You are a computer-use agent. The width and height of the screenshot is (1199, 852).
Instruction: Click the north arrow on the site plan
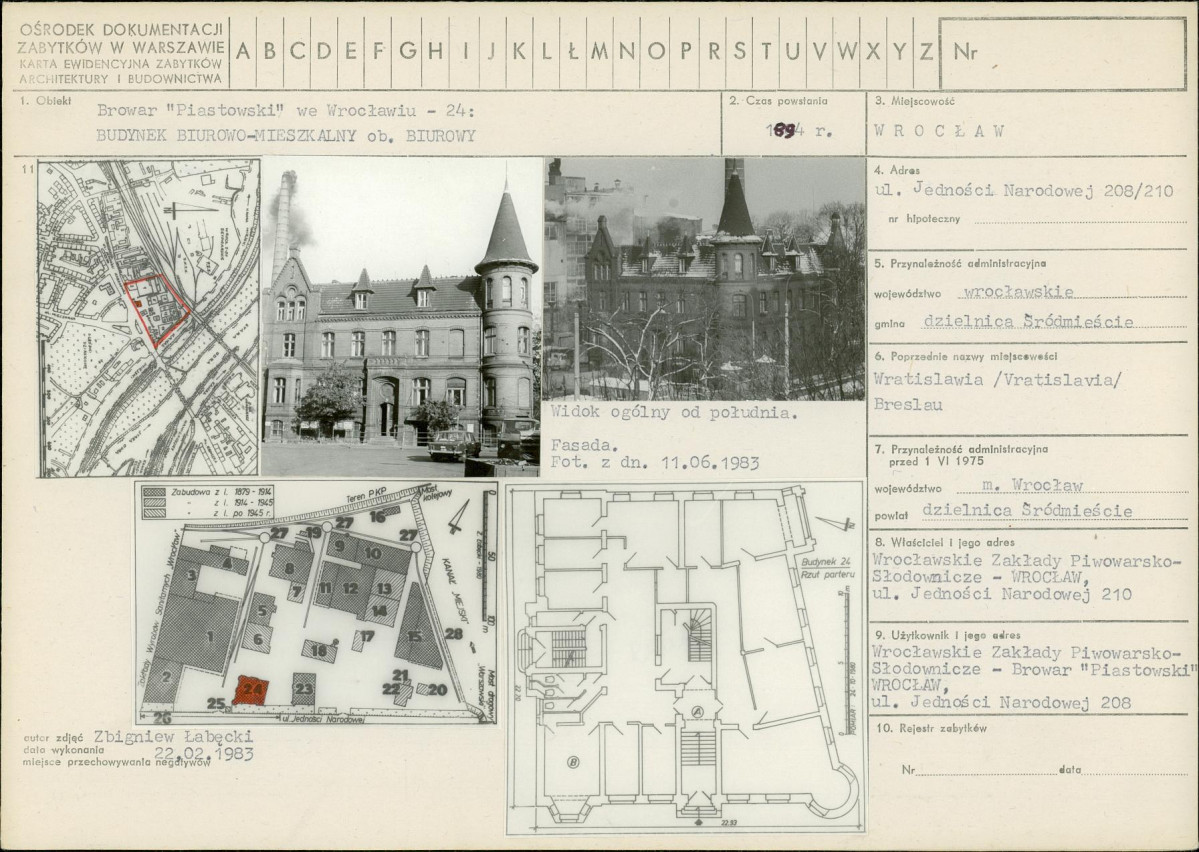(458, 518)
